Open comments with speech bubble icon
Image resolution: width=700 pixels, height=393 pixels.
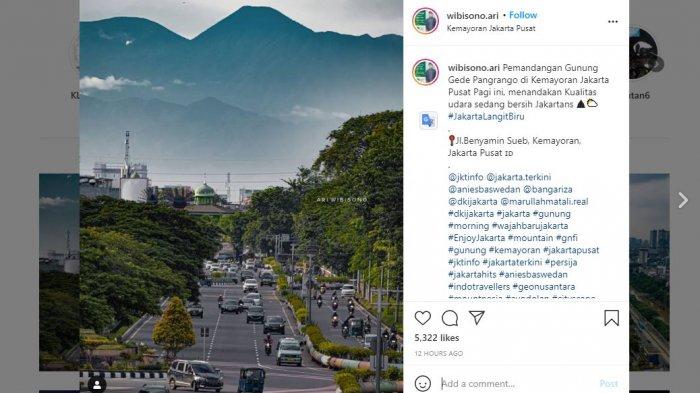tap(450, 318)
